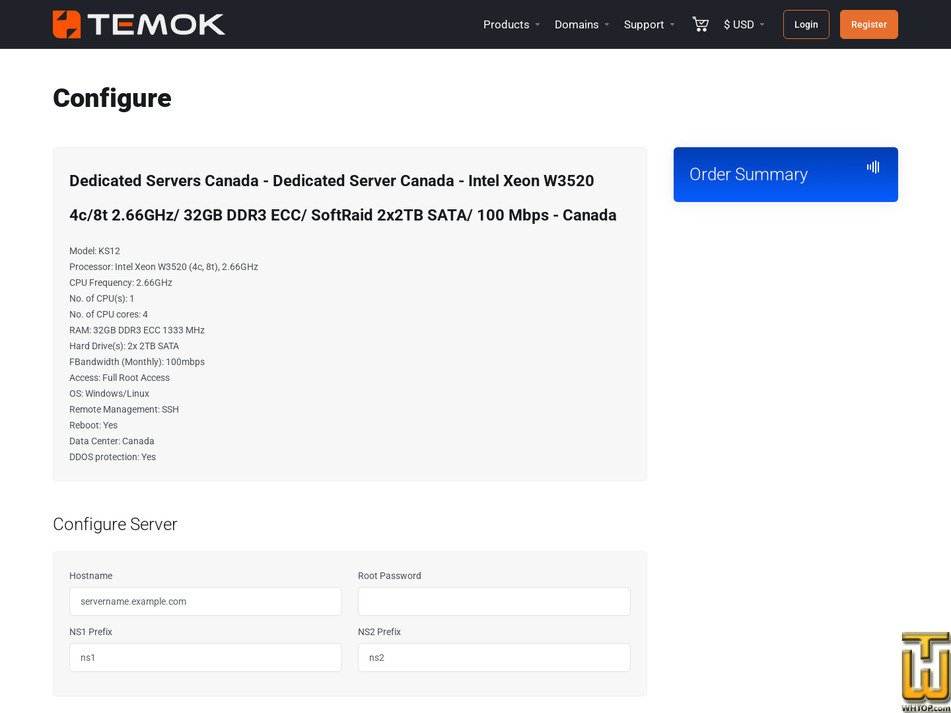This screenshot has height=713, width=951.
Task: Click 'CPU Frequency: 2.66GHz' text
Action: pyautogui.click(x=121, y=283)
